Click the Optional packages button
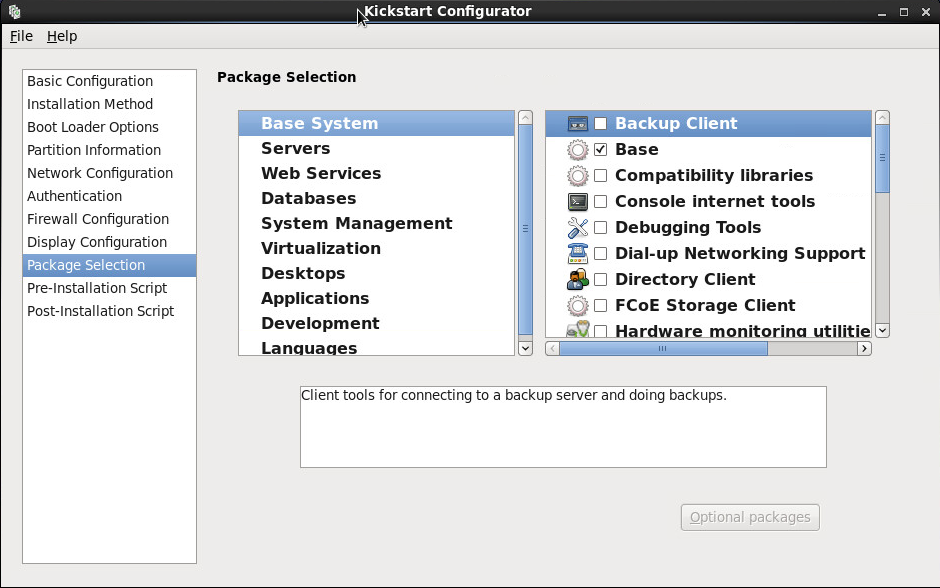 click(750, 517)
